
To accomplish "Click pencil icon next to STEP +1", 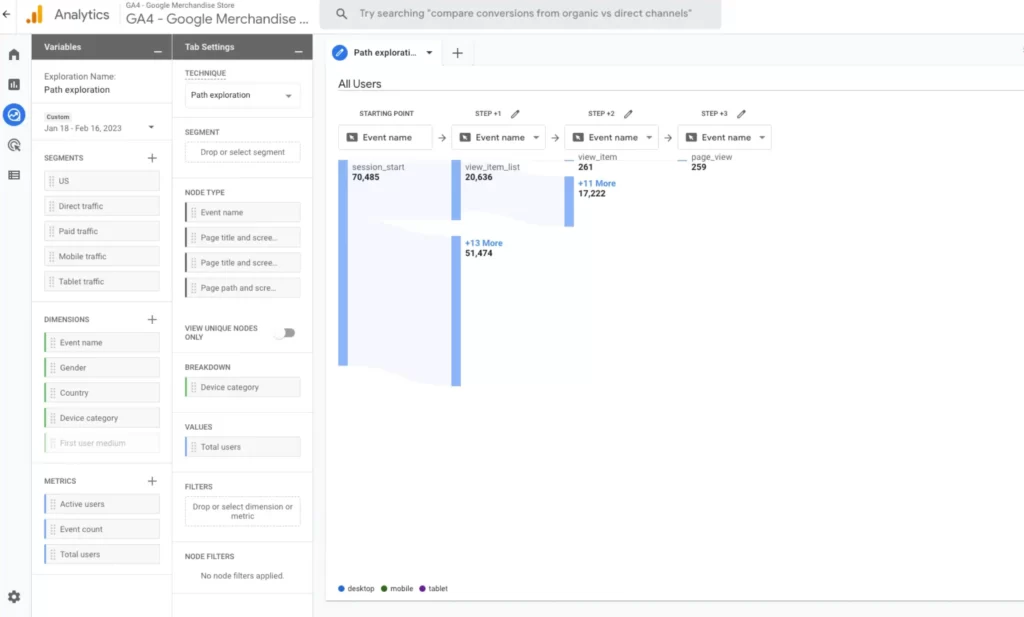I will point(515,114).
